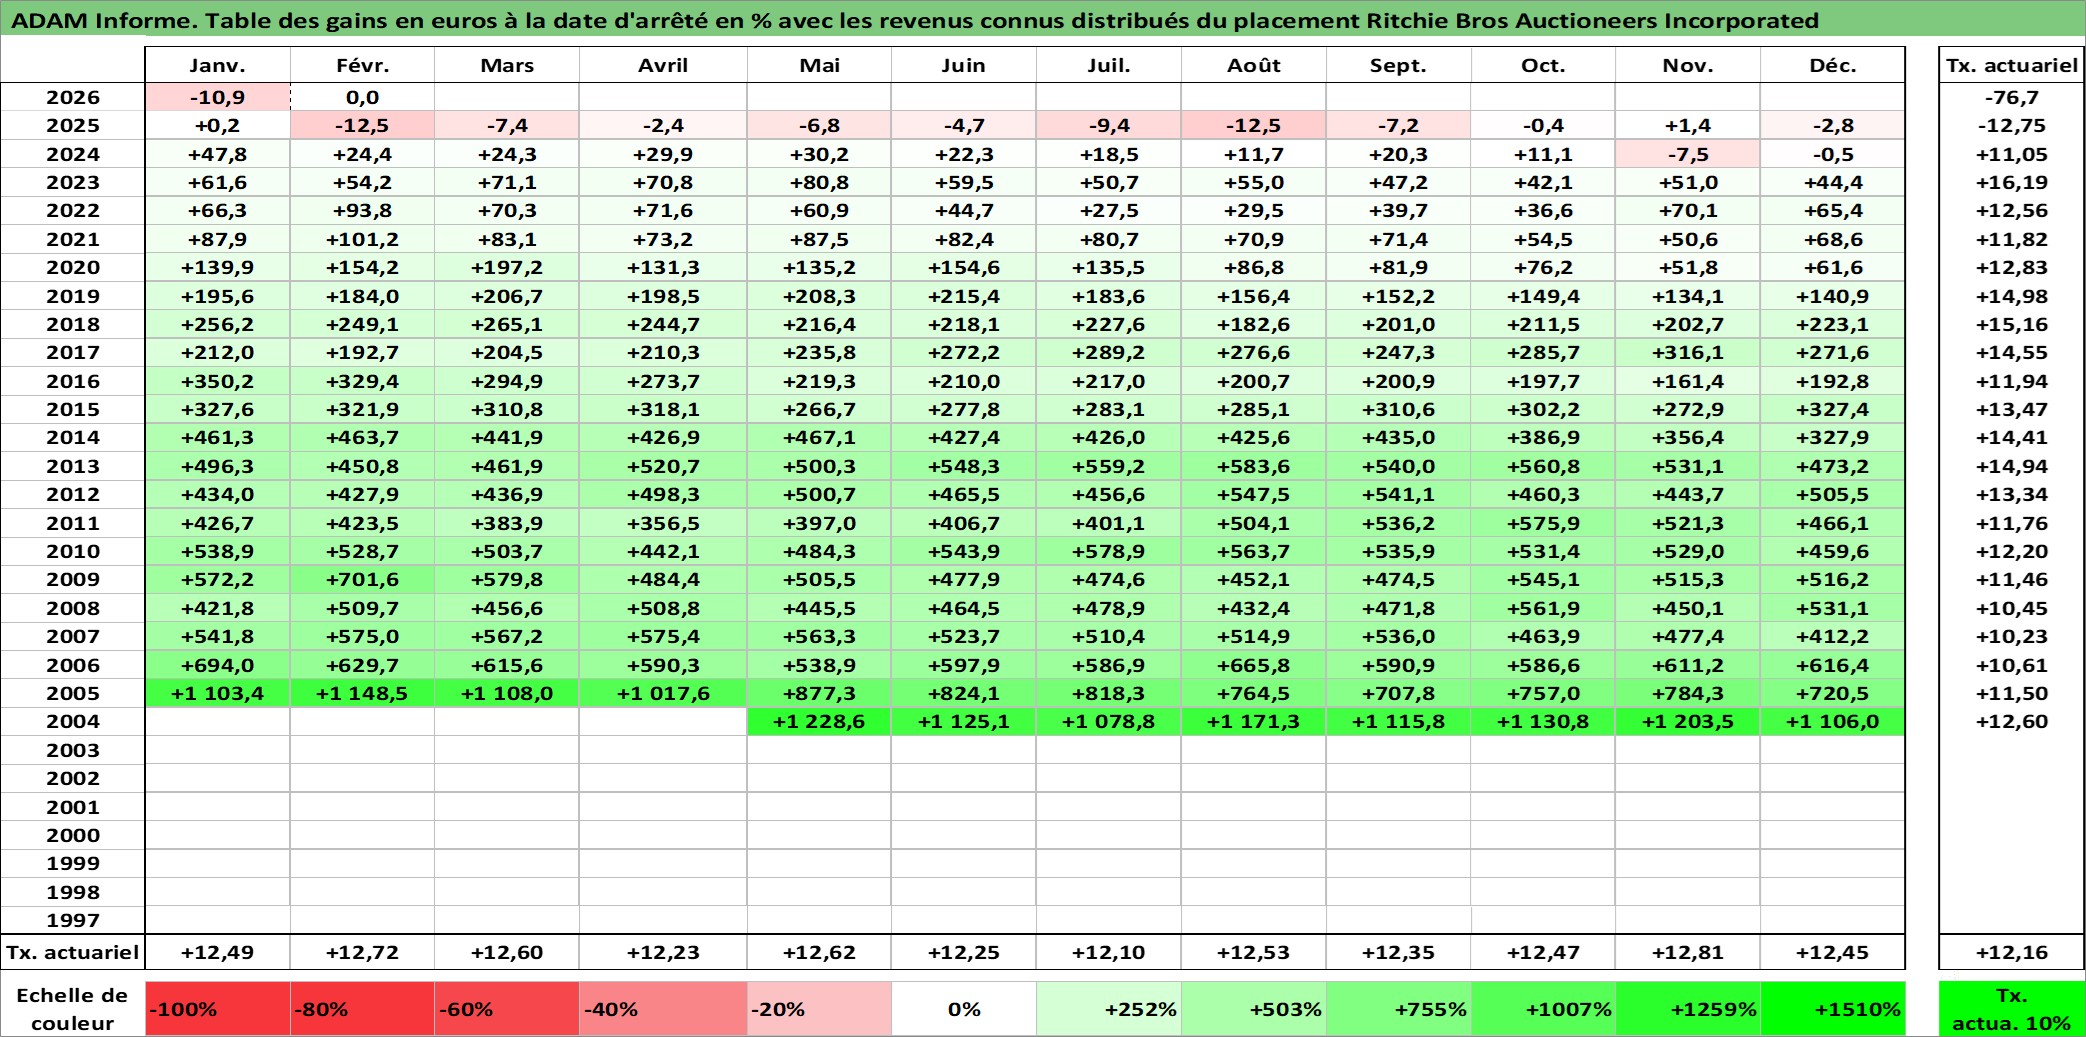Click the +197,2 cell in March 2020
This screenshot has width=2086, height=1037.
[507, 267]
